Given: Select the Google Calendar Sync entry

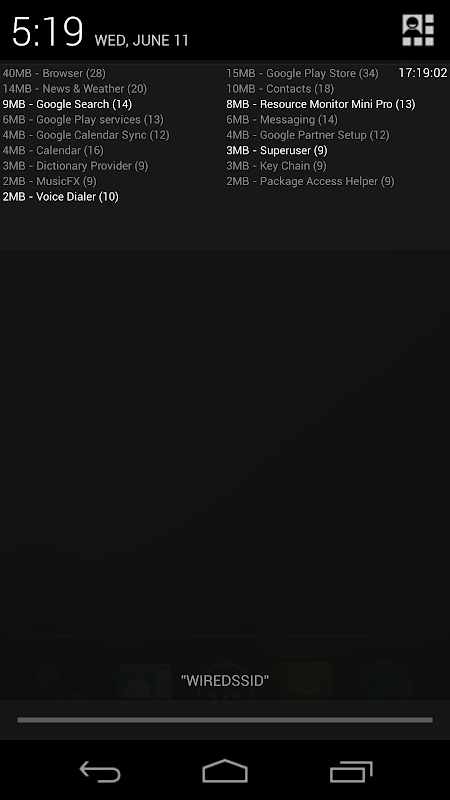Looking at the screenshot, I should 86,135.
